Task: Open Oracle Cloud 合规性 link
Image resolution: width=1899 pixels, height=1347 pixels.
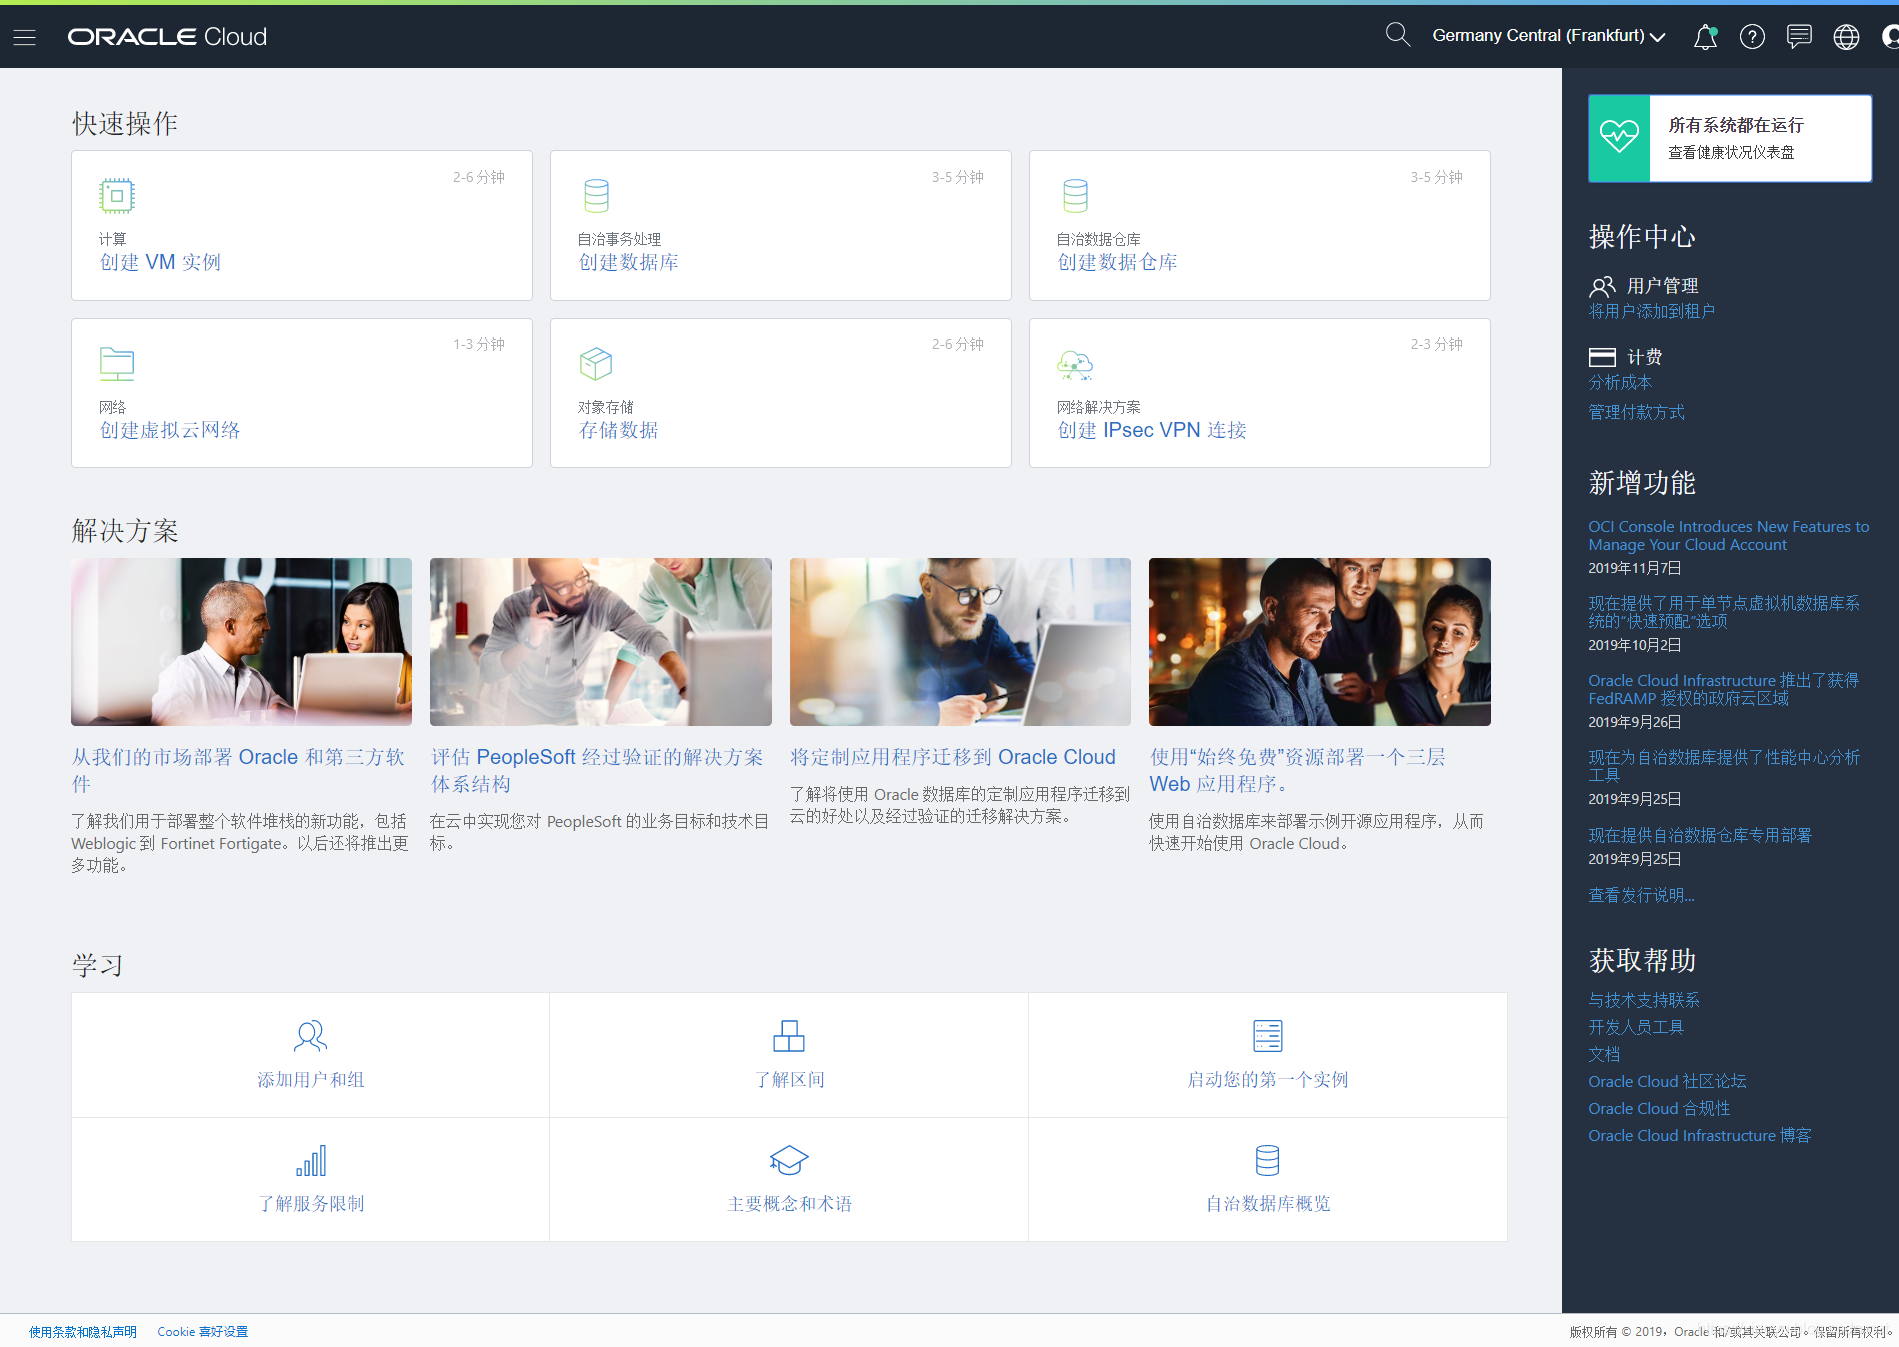Action: click(1659, 1109)
